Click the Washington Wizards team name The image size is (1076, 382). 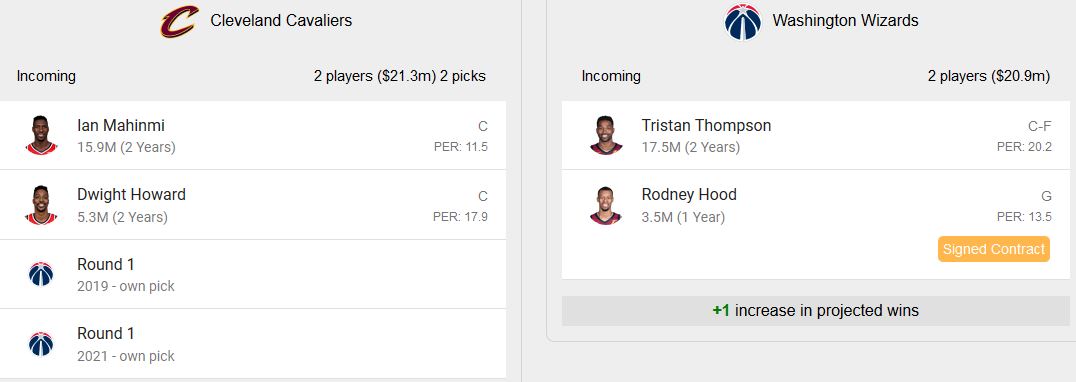point(845,21)
